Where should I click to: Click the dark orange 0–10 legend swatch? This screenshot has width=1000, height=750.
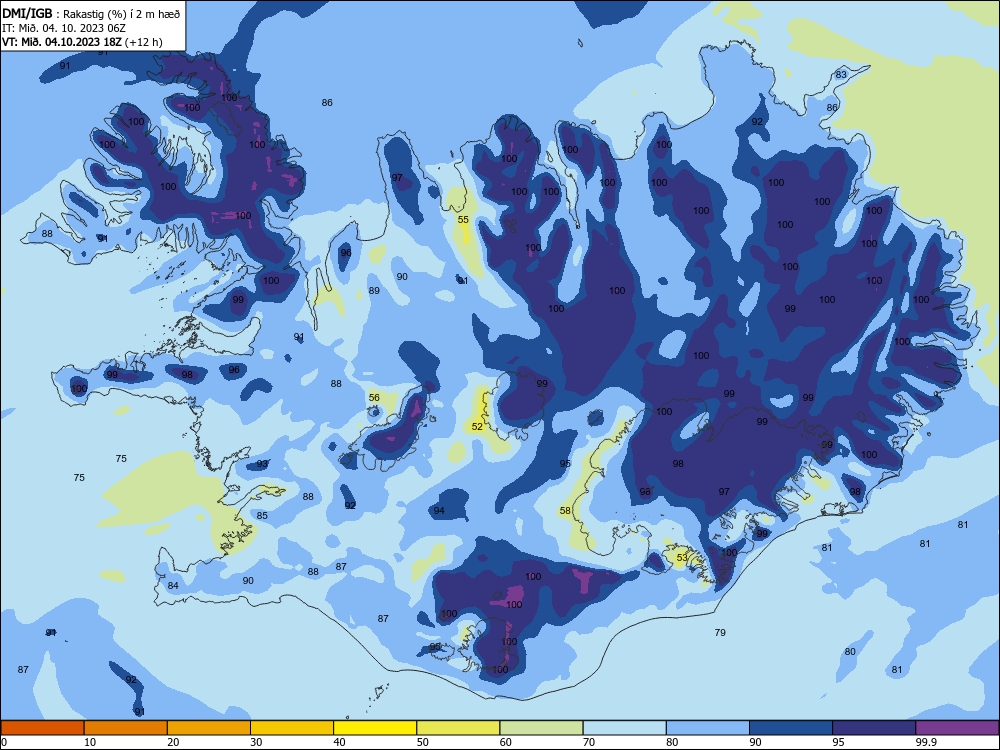pos(42,728)
